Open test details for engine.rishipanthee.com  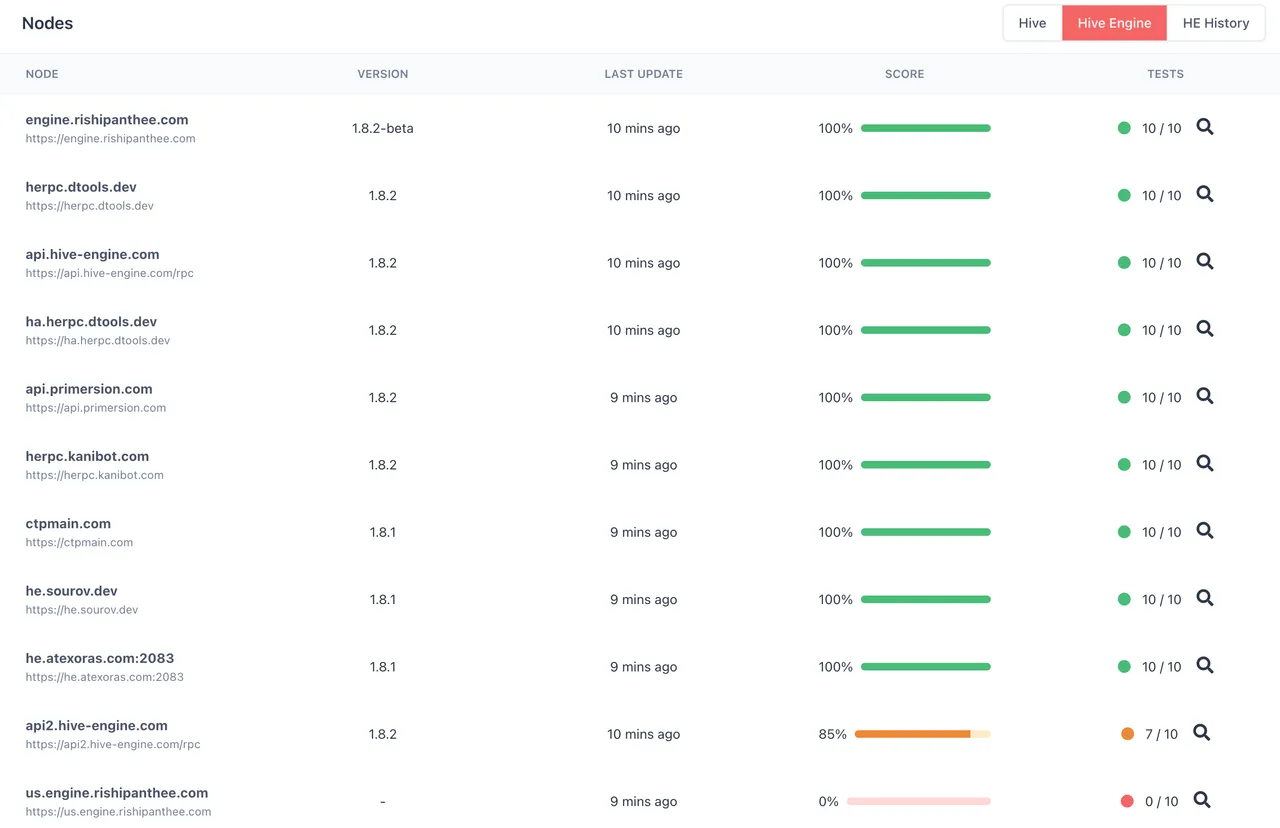pyautogui.click(x=1205, y=127)
